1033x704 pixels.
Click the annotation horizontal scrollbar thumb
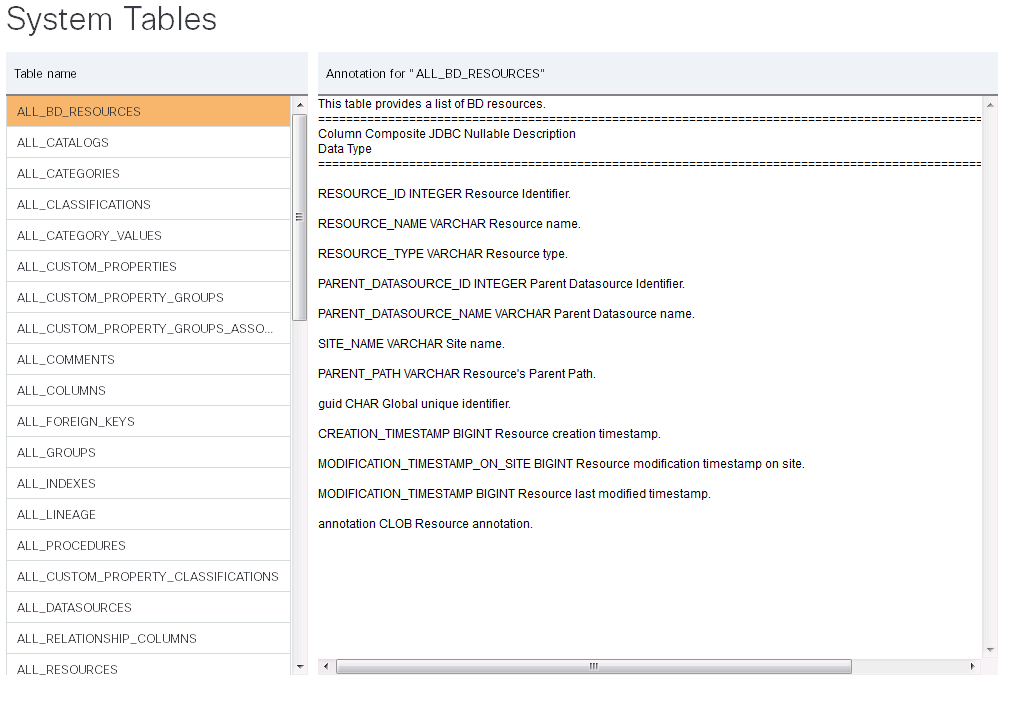[x=593, y=666]
